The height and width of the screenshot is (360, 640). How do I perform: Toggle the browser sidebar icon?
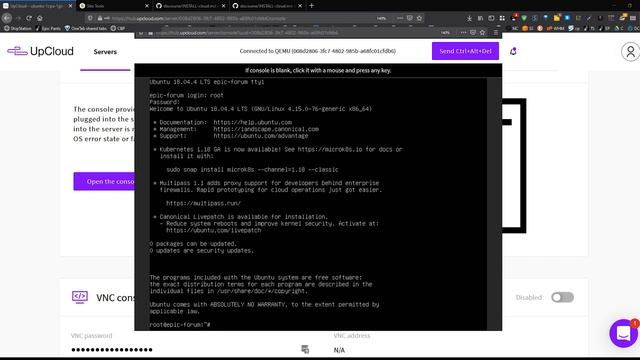coord(491,18)
